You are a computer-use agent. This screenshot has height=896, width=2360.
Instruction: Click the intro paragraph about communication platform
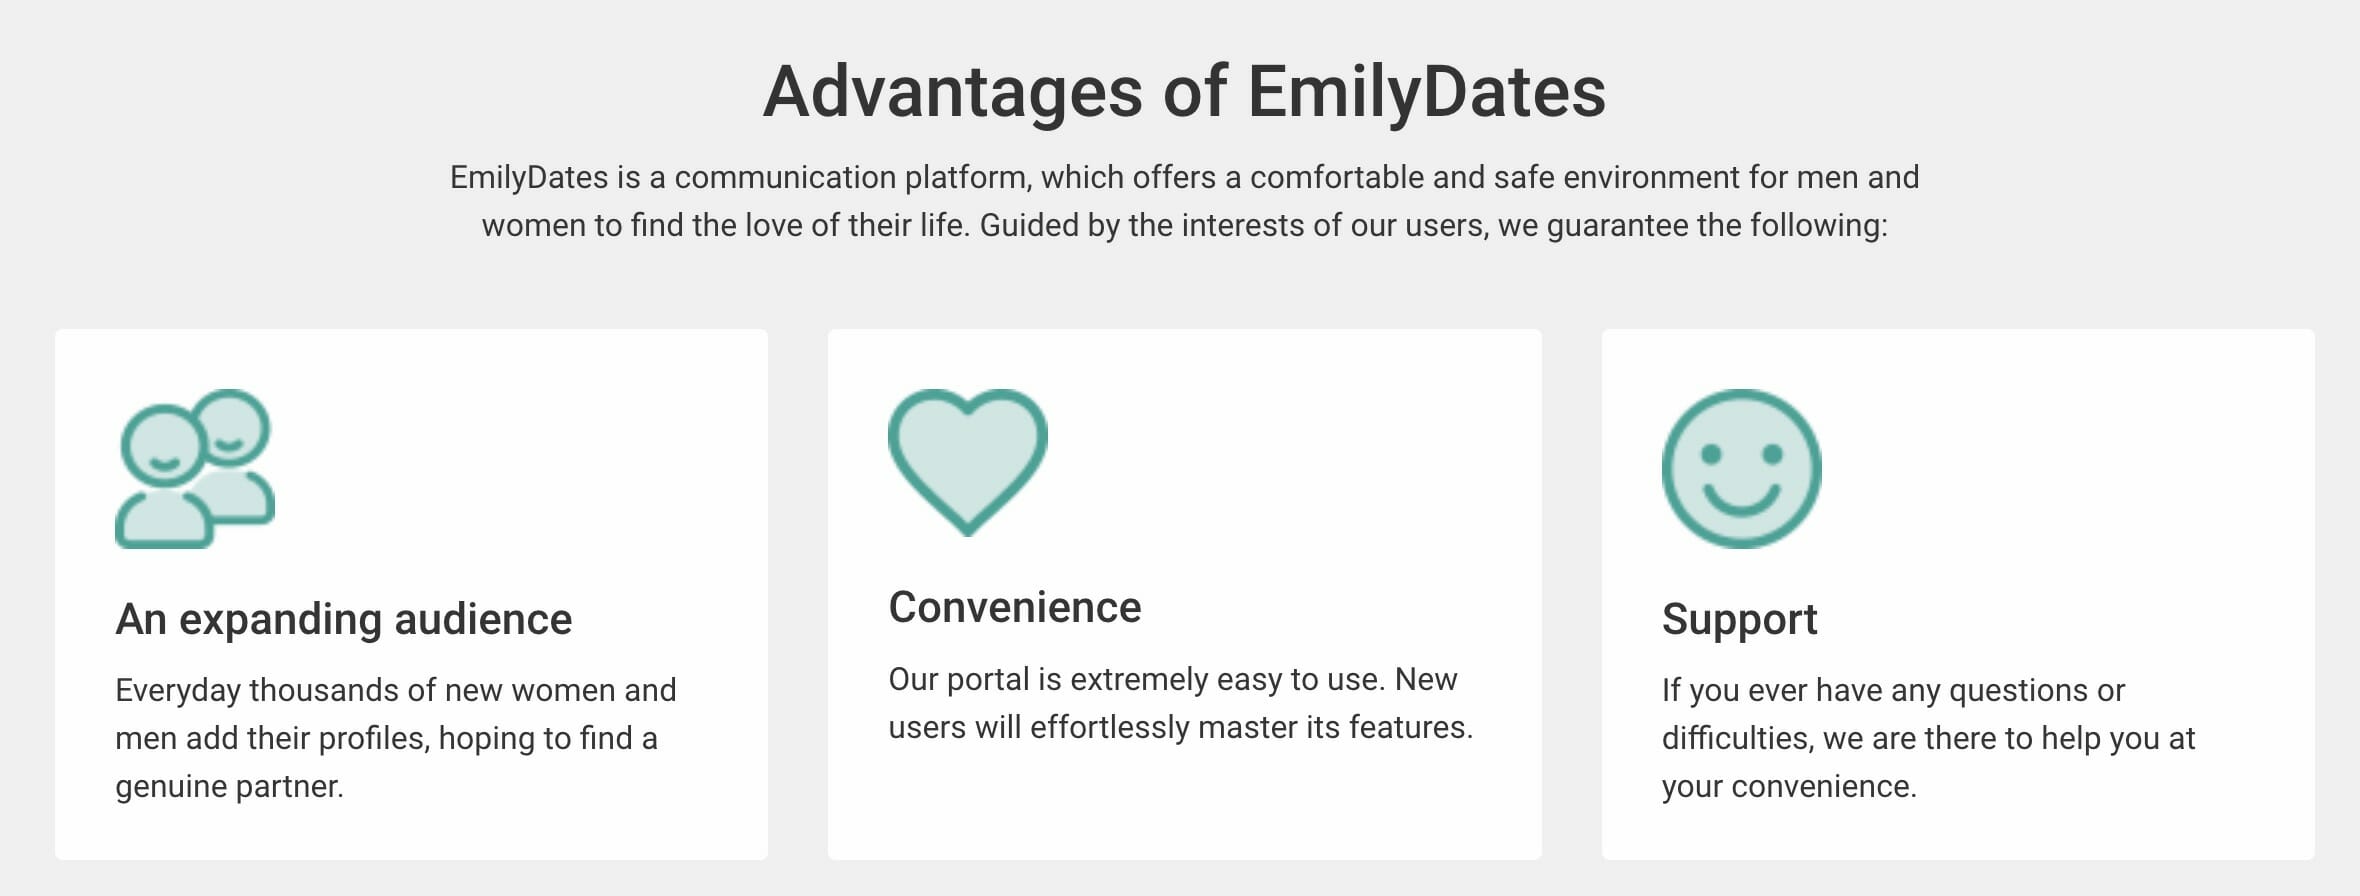[1184, 201]
